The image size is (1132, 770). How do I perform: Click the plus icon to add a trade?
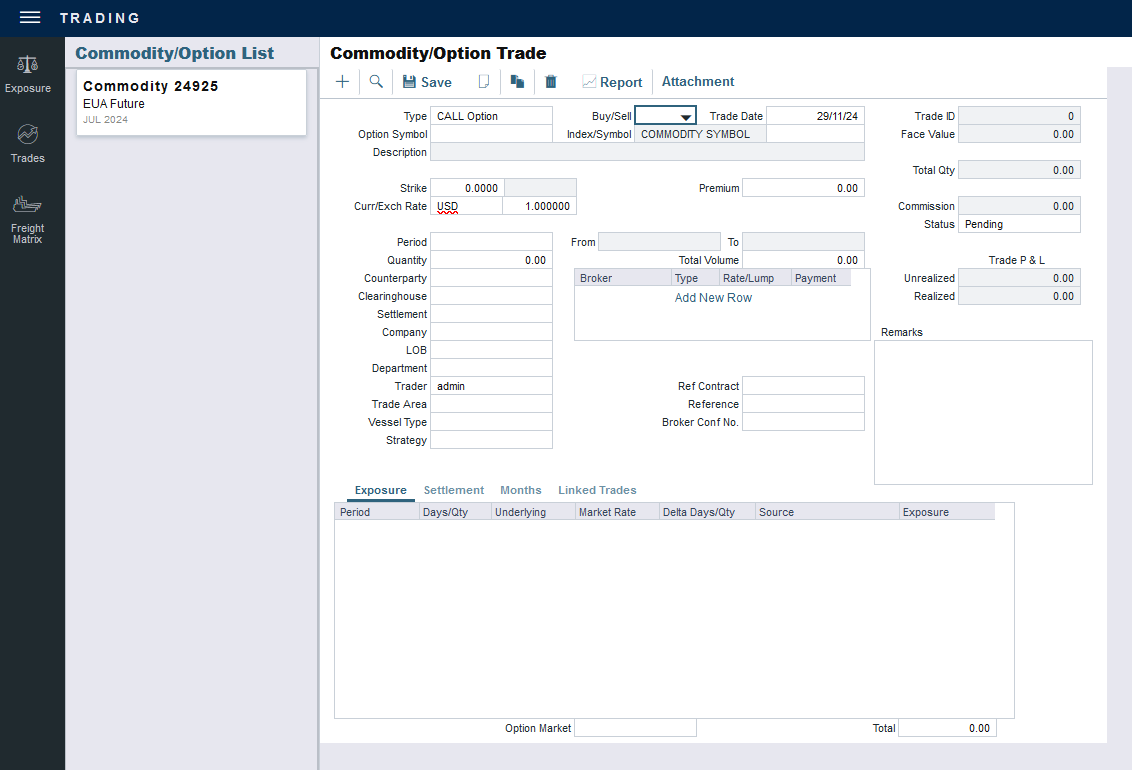(x=342, y=82)
